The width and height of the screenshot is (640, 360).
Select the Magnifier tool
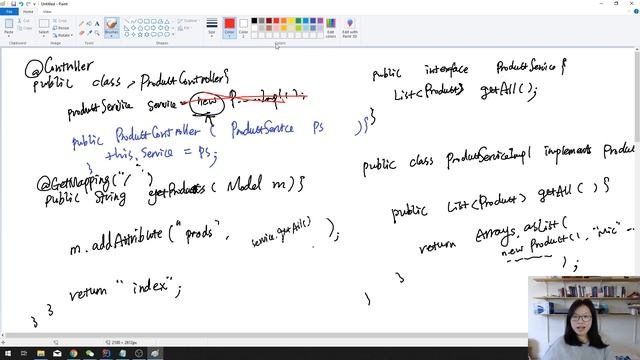(x=97, y=33)
